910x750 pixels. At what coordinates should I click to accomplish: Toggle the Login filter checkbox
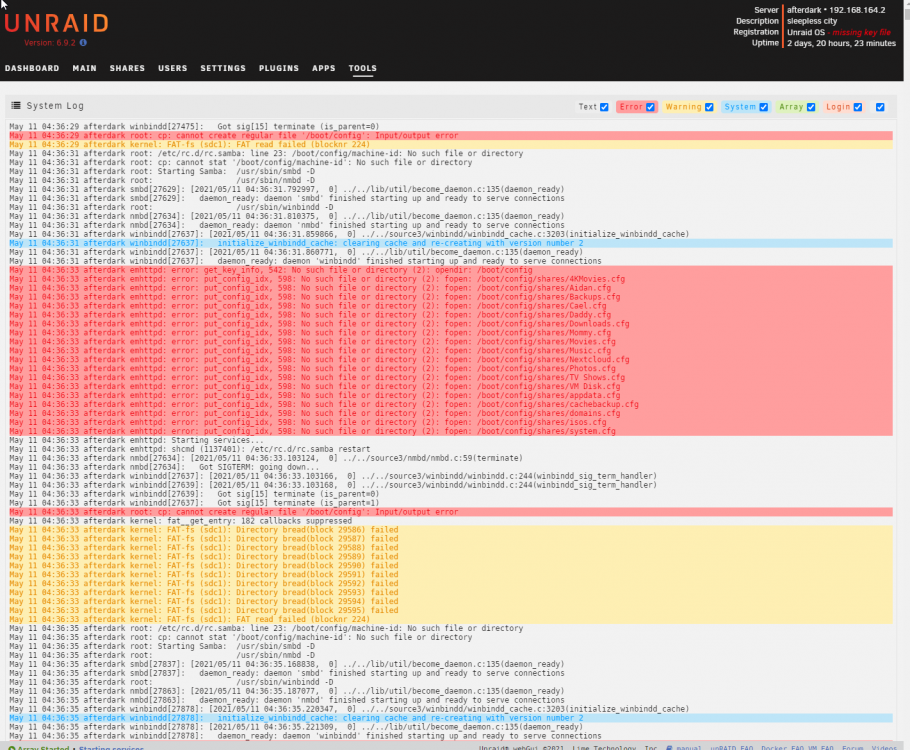pos(858,107)
